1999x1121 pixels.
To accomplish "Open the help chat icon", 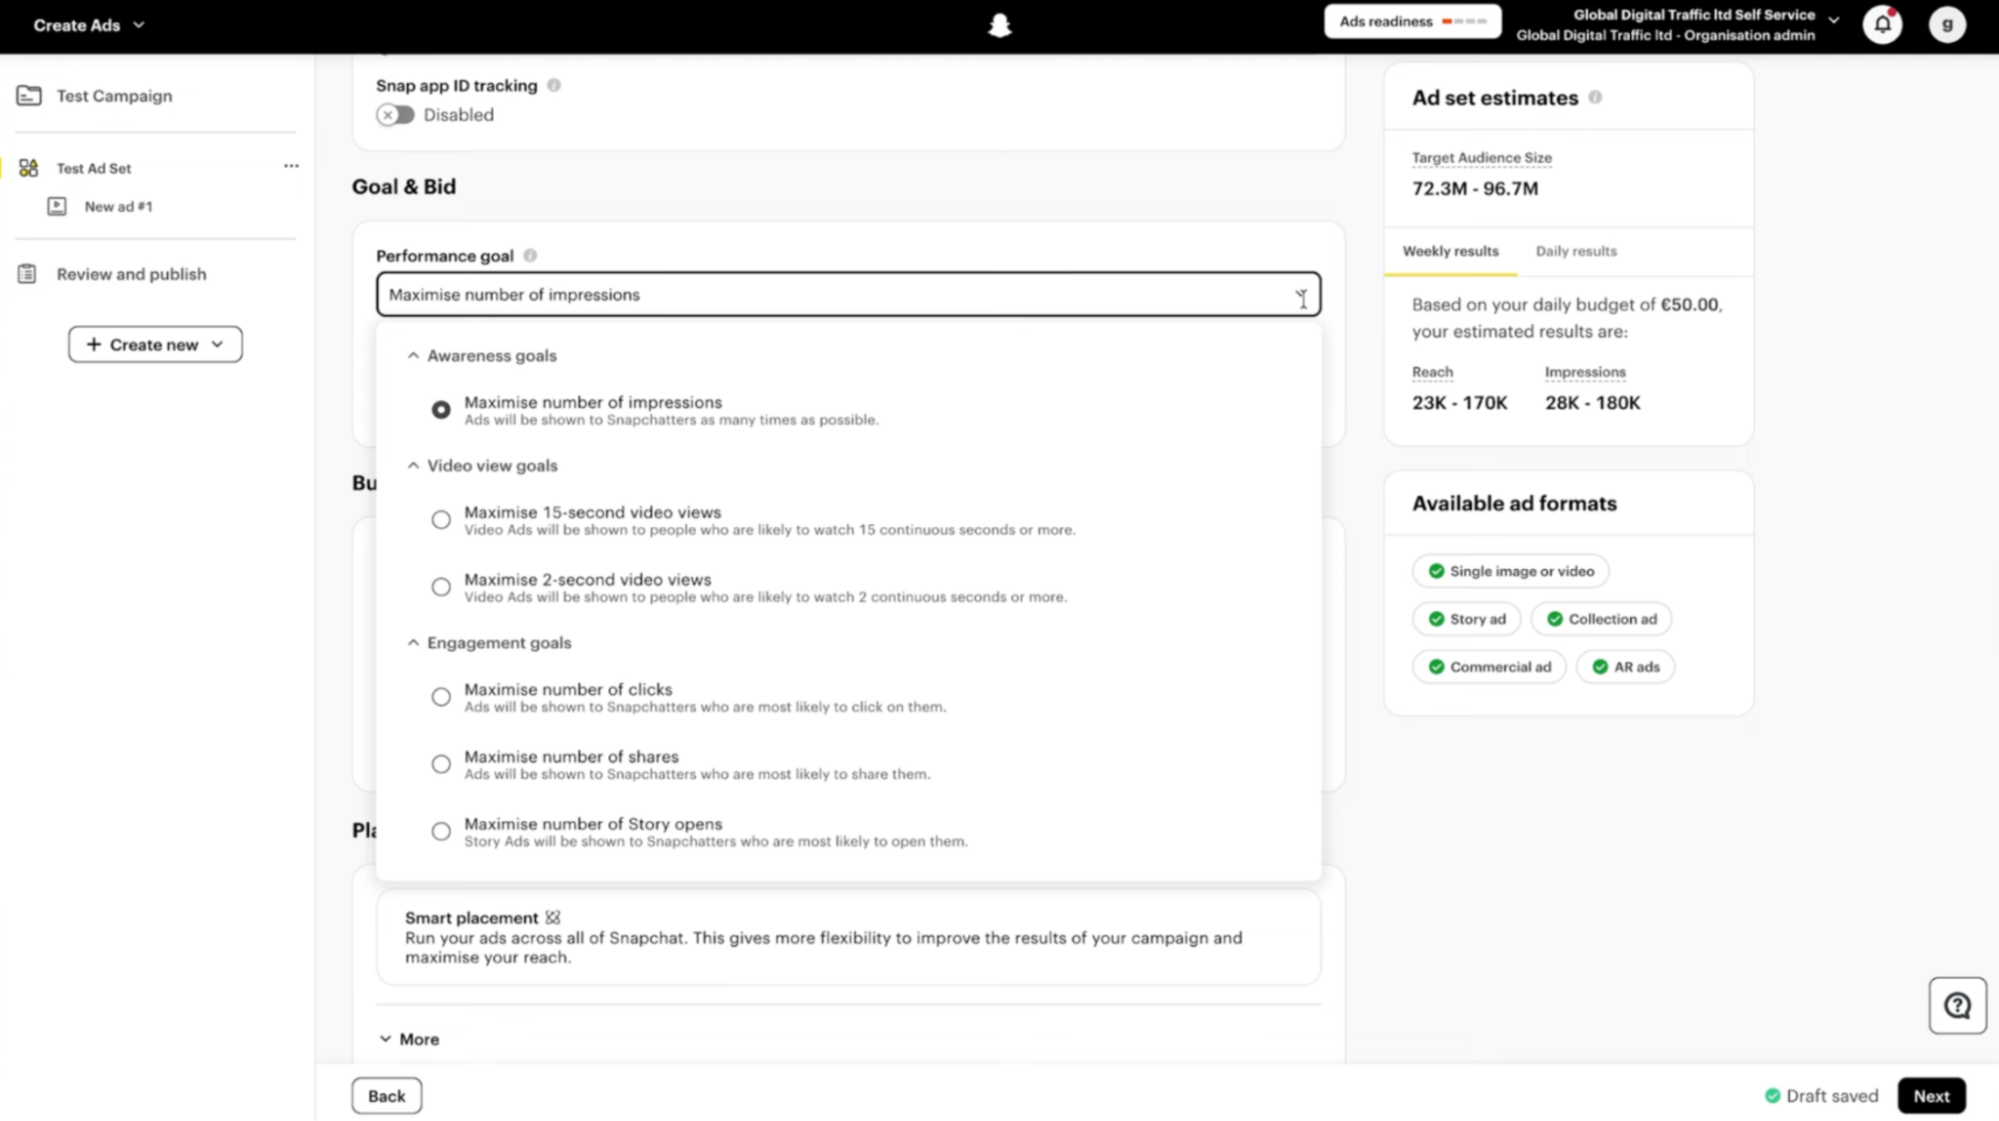I will click(x=1957, y=1005).
